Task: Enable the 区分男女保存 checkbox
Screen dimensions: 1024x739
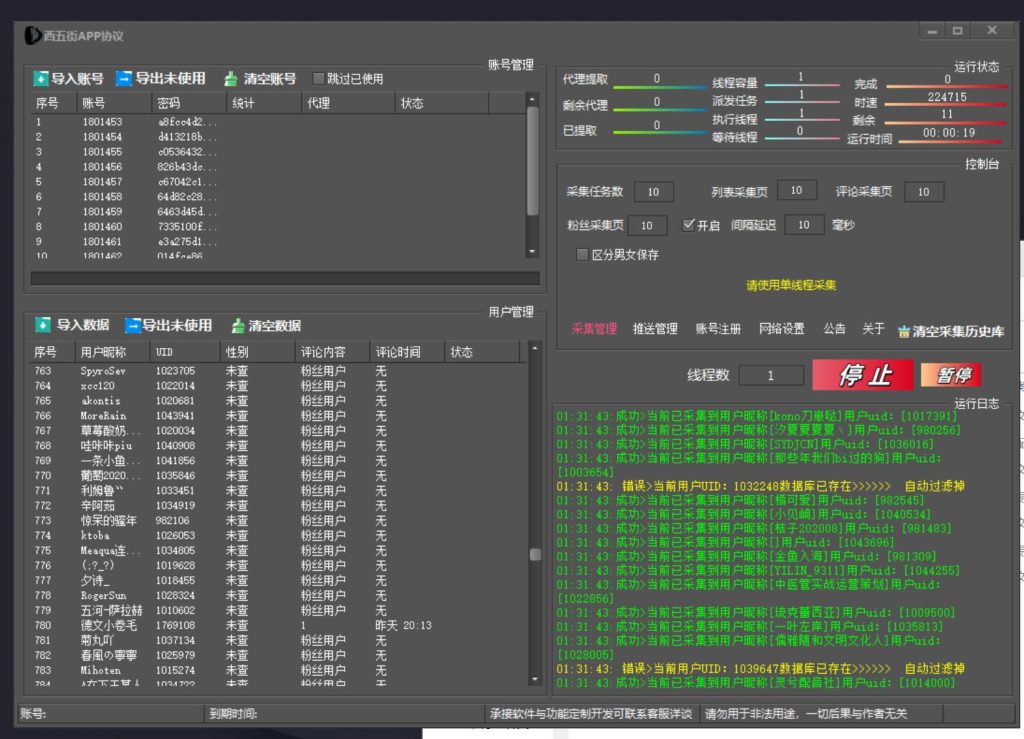Action: (x=582, y=254)
